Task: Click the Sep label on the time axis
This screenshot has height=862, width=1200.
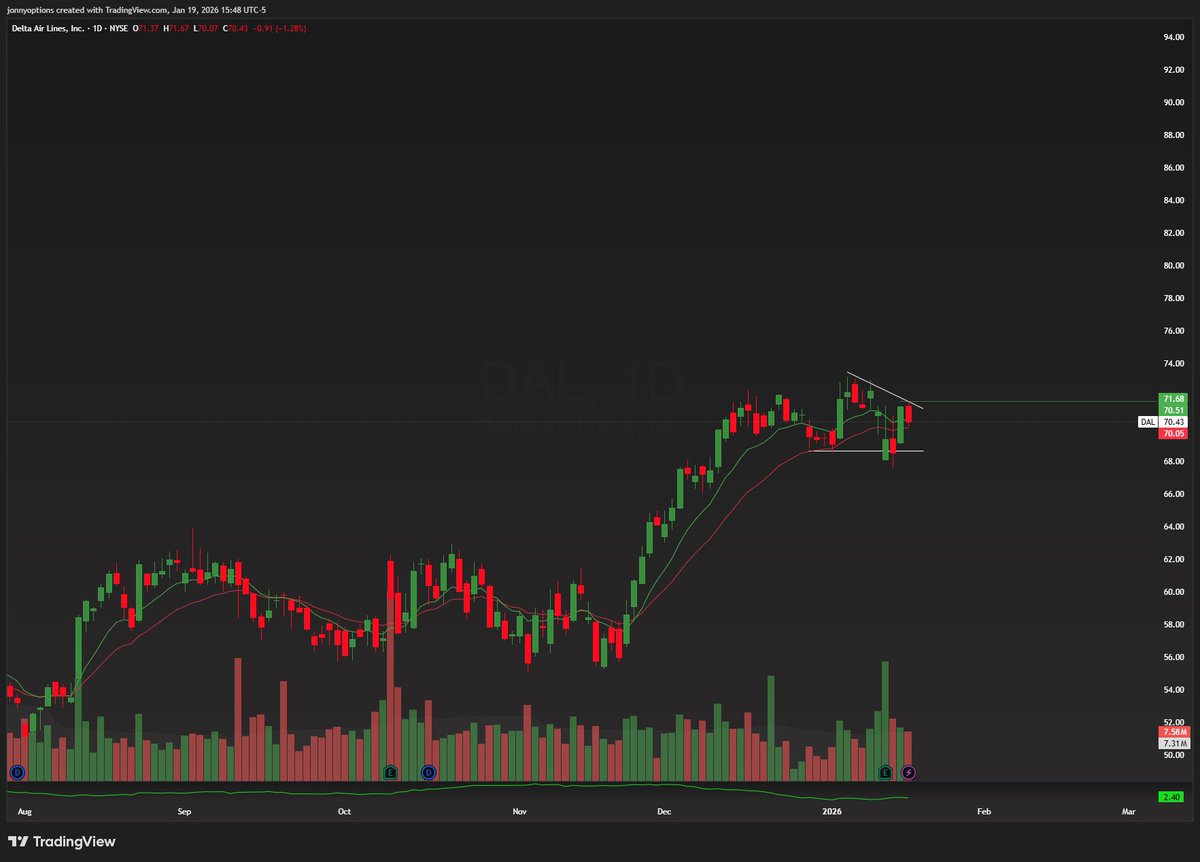Action: coord(184,812)
